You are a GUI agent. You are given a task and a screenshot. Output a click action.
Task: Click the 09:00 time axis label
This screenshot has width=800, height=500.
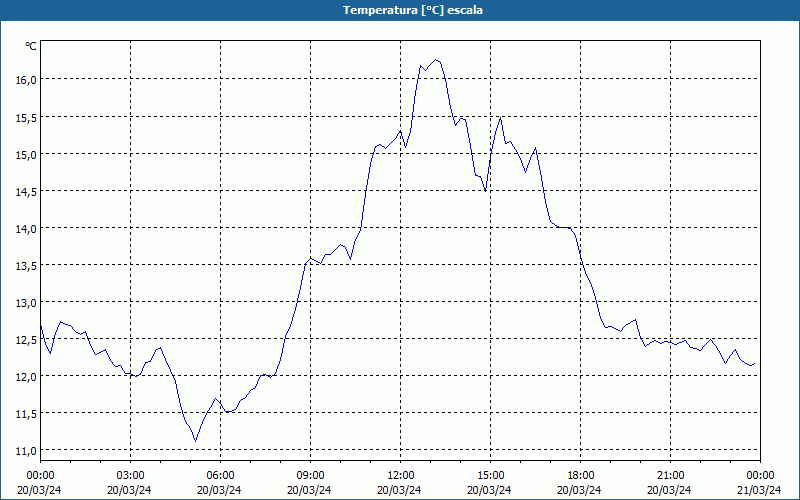click(x=310, y=476)
